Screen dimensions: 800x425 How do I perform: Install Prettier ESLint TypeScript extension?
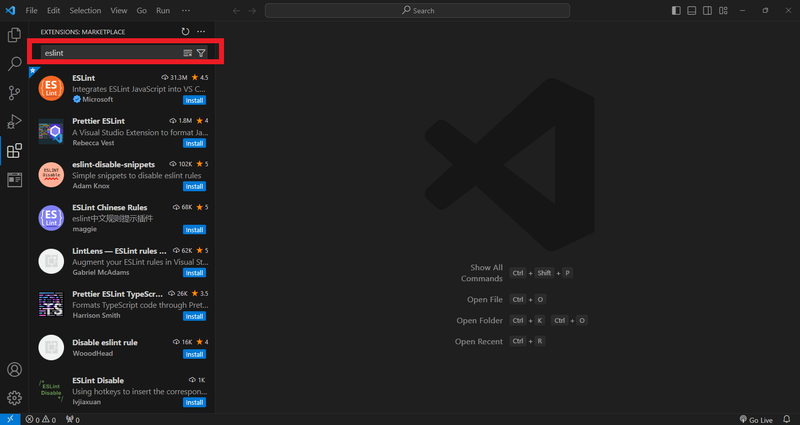(194, 316)
